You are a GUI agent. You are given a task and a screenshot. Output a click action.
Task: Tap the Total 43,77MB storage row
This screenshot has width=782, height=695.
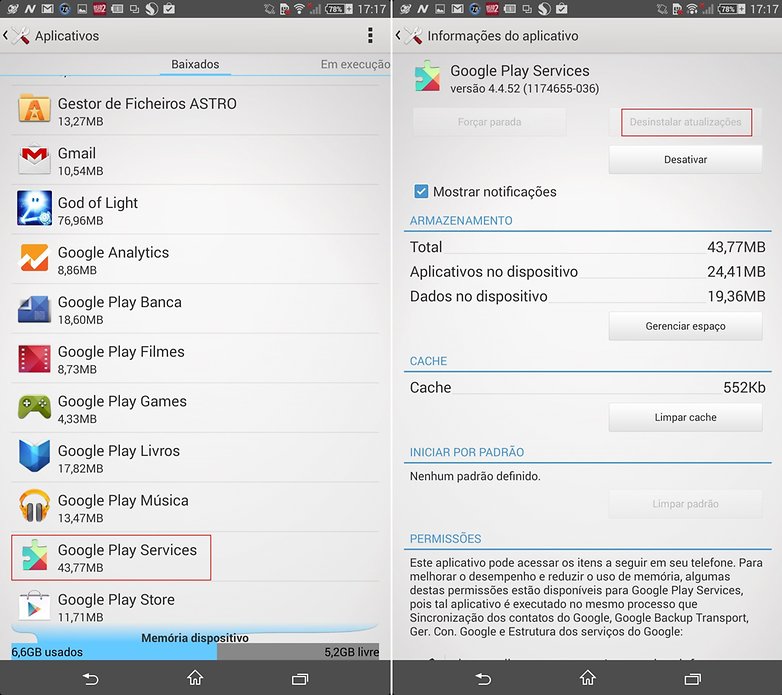pos(587,247)
